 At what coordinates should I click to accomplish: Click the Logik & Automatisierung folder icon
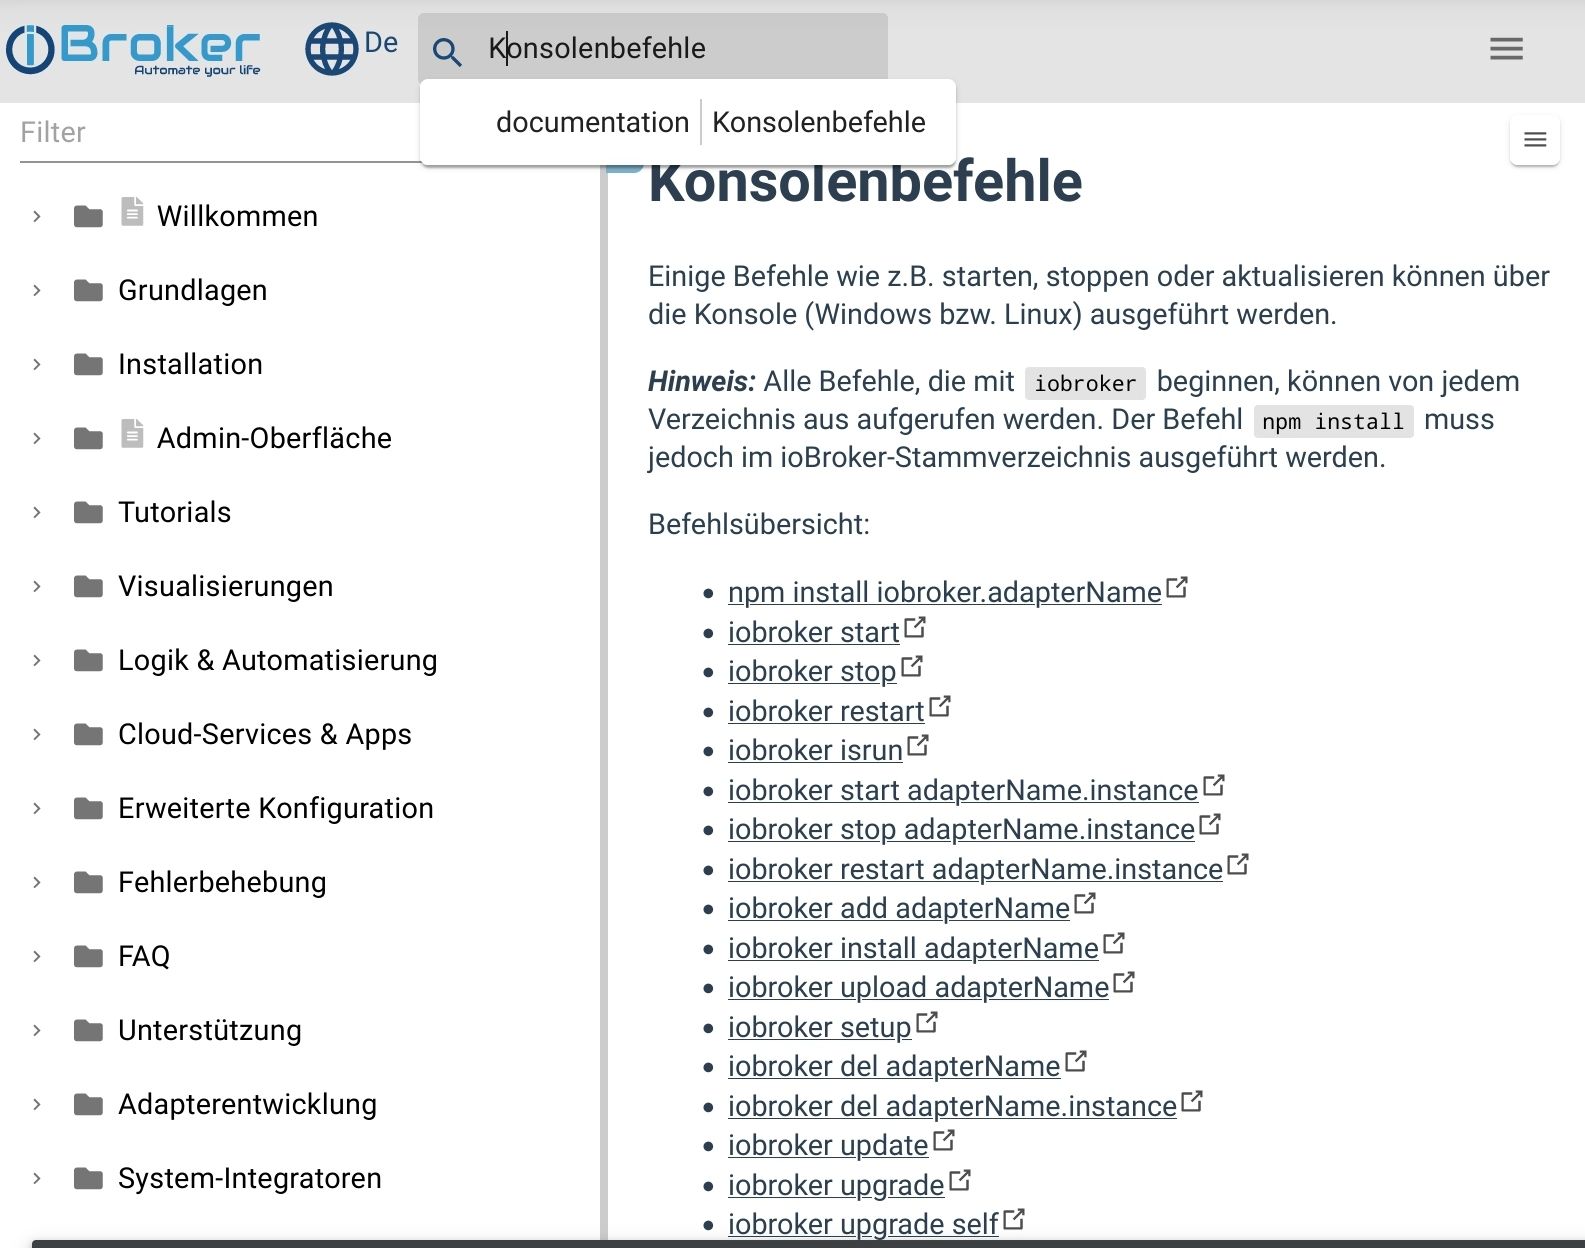88,661
